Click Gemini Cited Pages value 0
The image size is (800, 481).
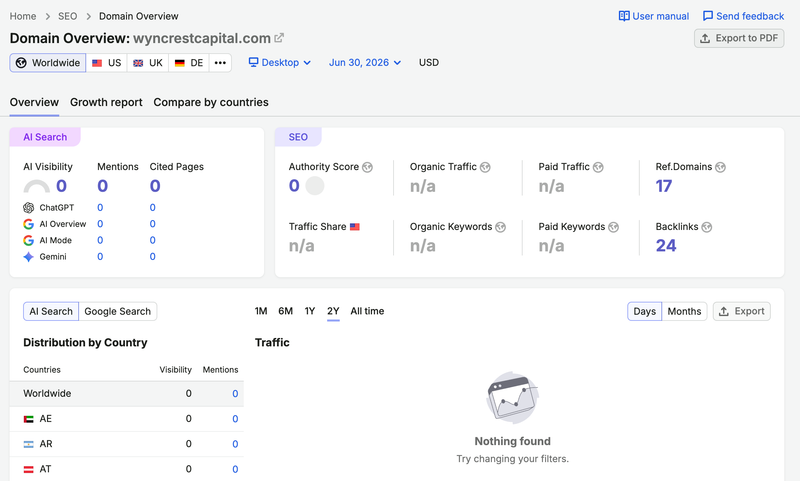point(153,257)
